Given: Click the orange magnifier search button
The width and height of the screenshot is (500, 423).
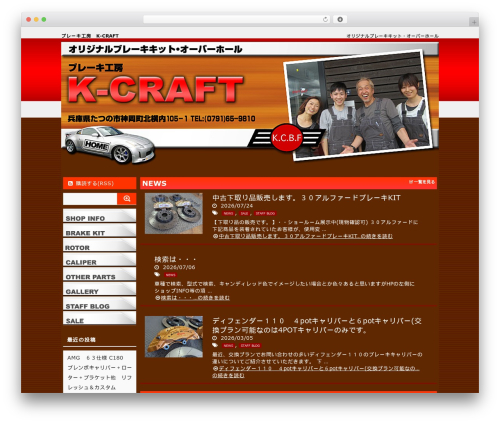Looking at the screenshot, I should pos(127,199).
